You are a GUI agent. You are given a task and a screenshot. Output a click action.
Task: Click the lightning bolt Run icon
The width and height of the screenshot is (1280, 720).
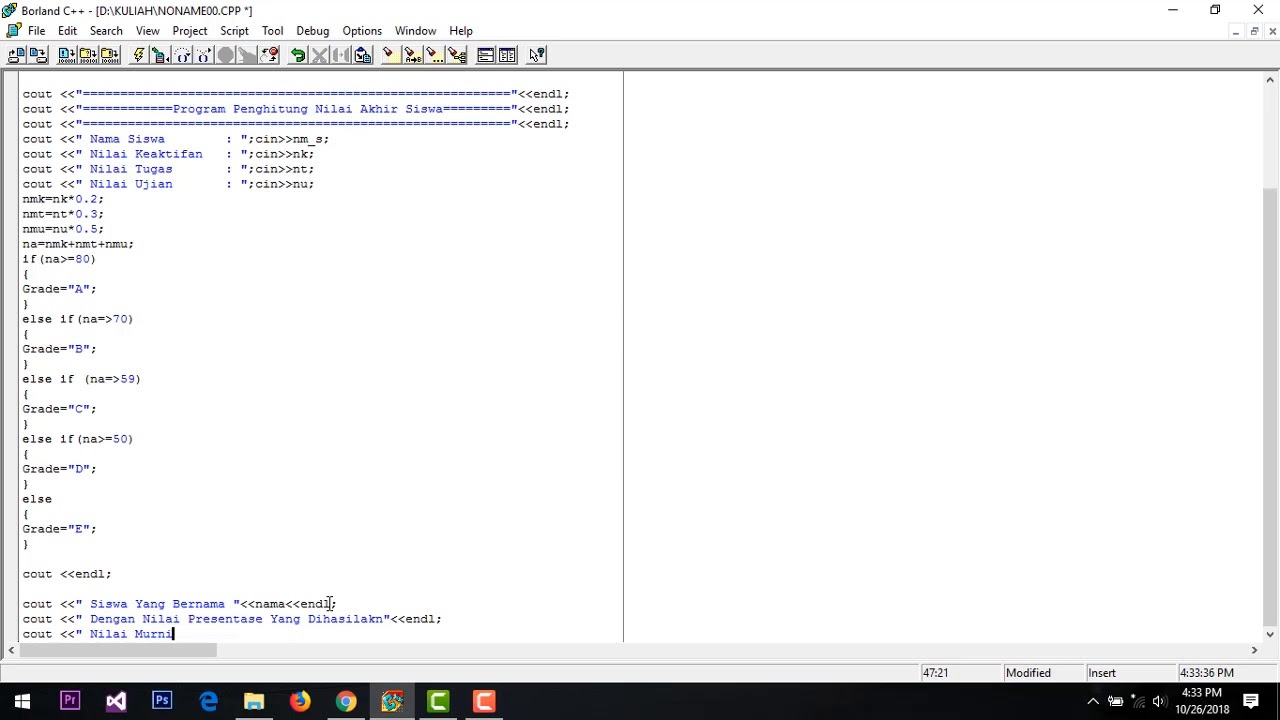(138, 55)
